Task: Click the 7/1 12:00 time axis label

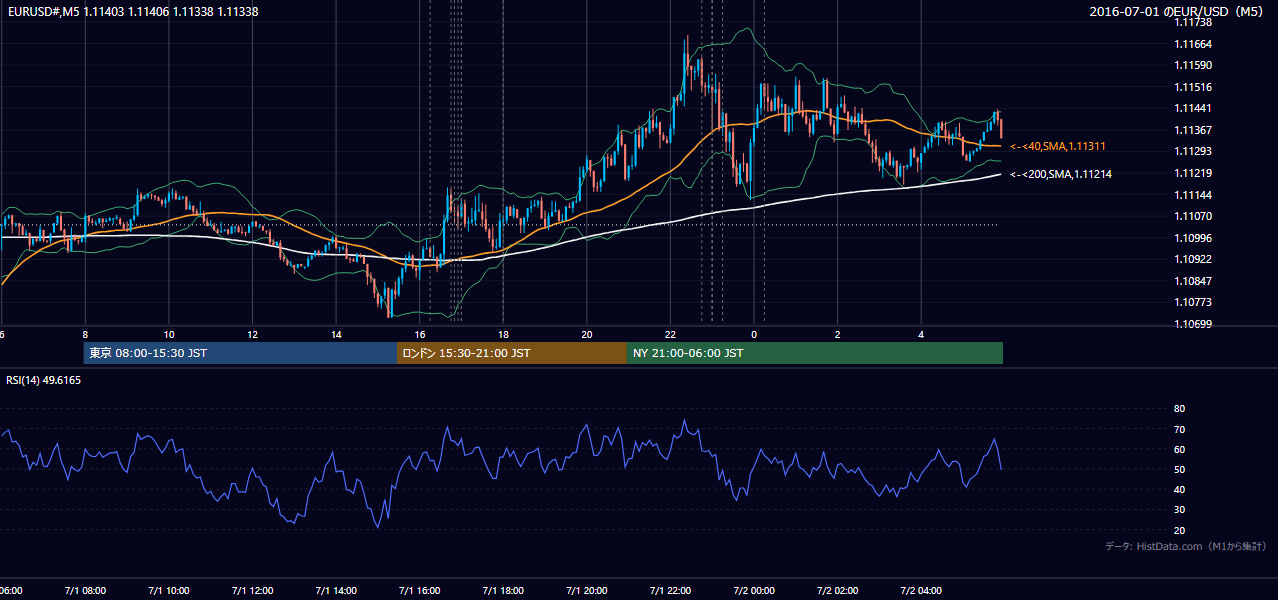Action: [252, 590]
